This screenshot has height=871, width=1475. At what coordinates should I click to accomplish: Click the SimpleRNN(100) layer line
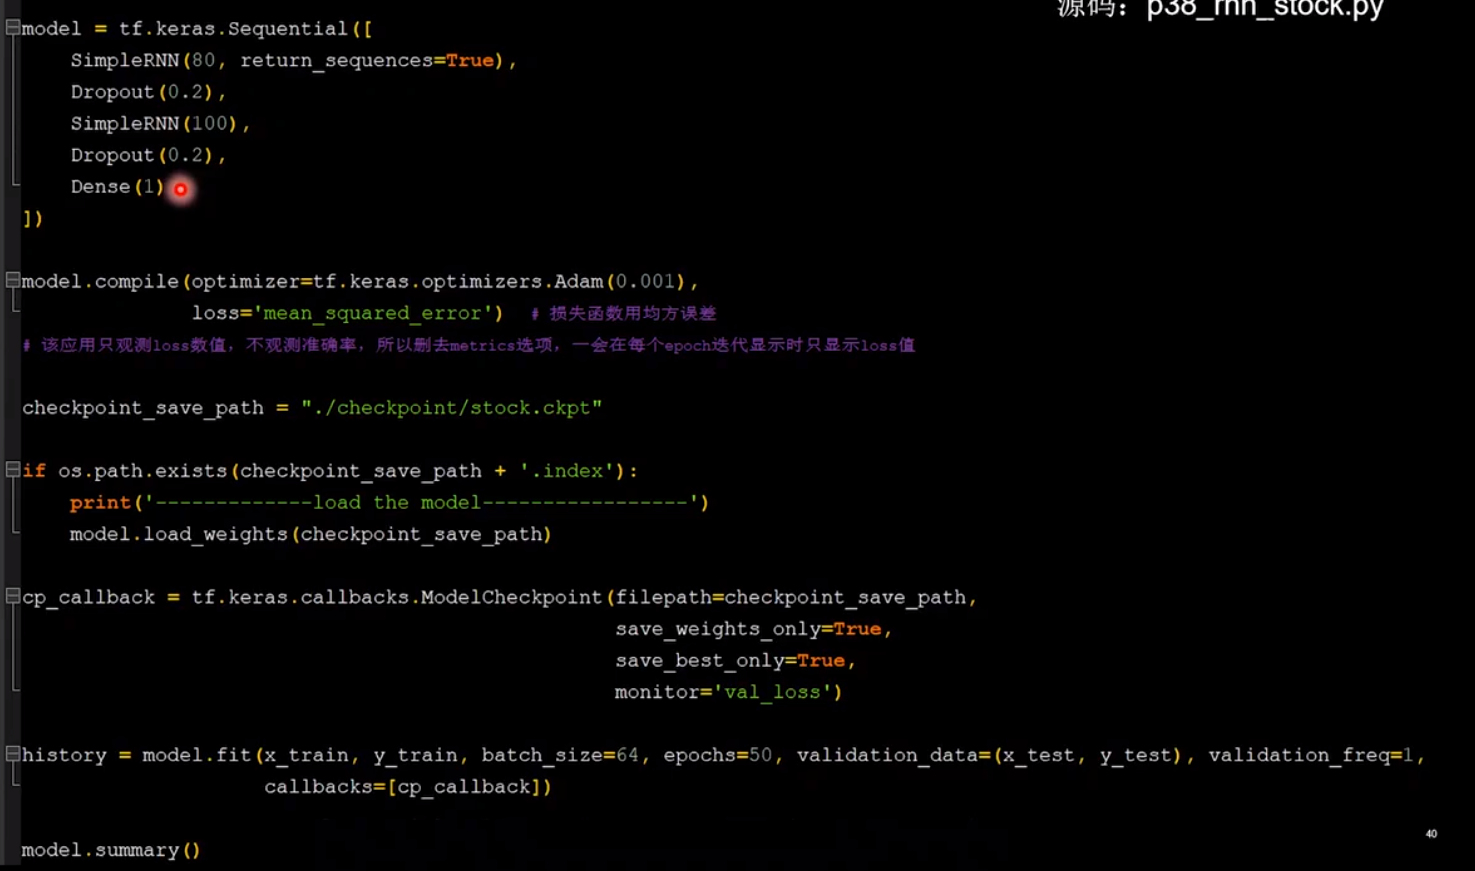160,124
